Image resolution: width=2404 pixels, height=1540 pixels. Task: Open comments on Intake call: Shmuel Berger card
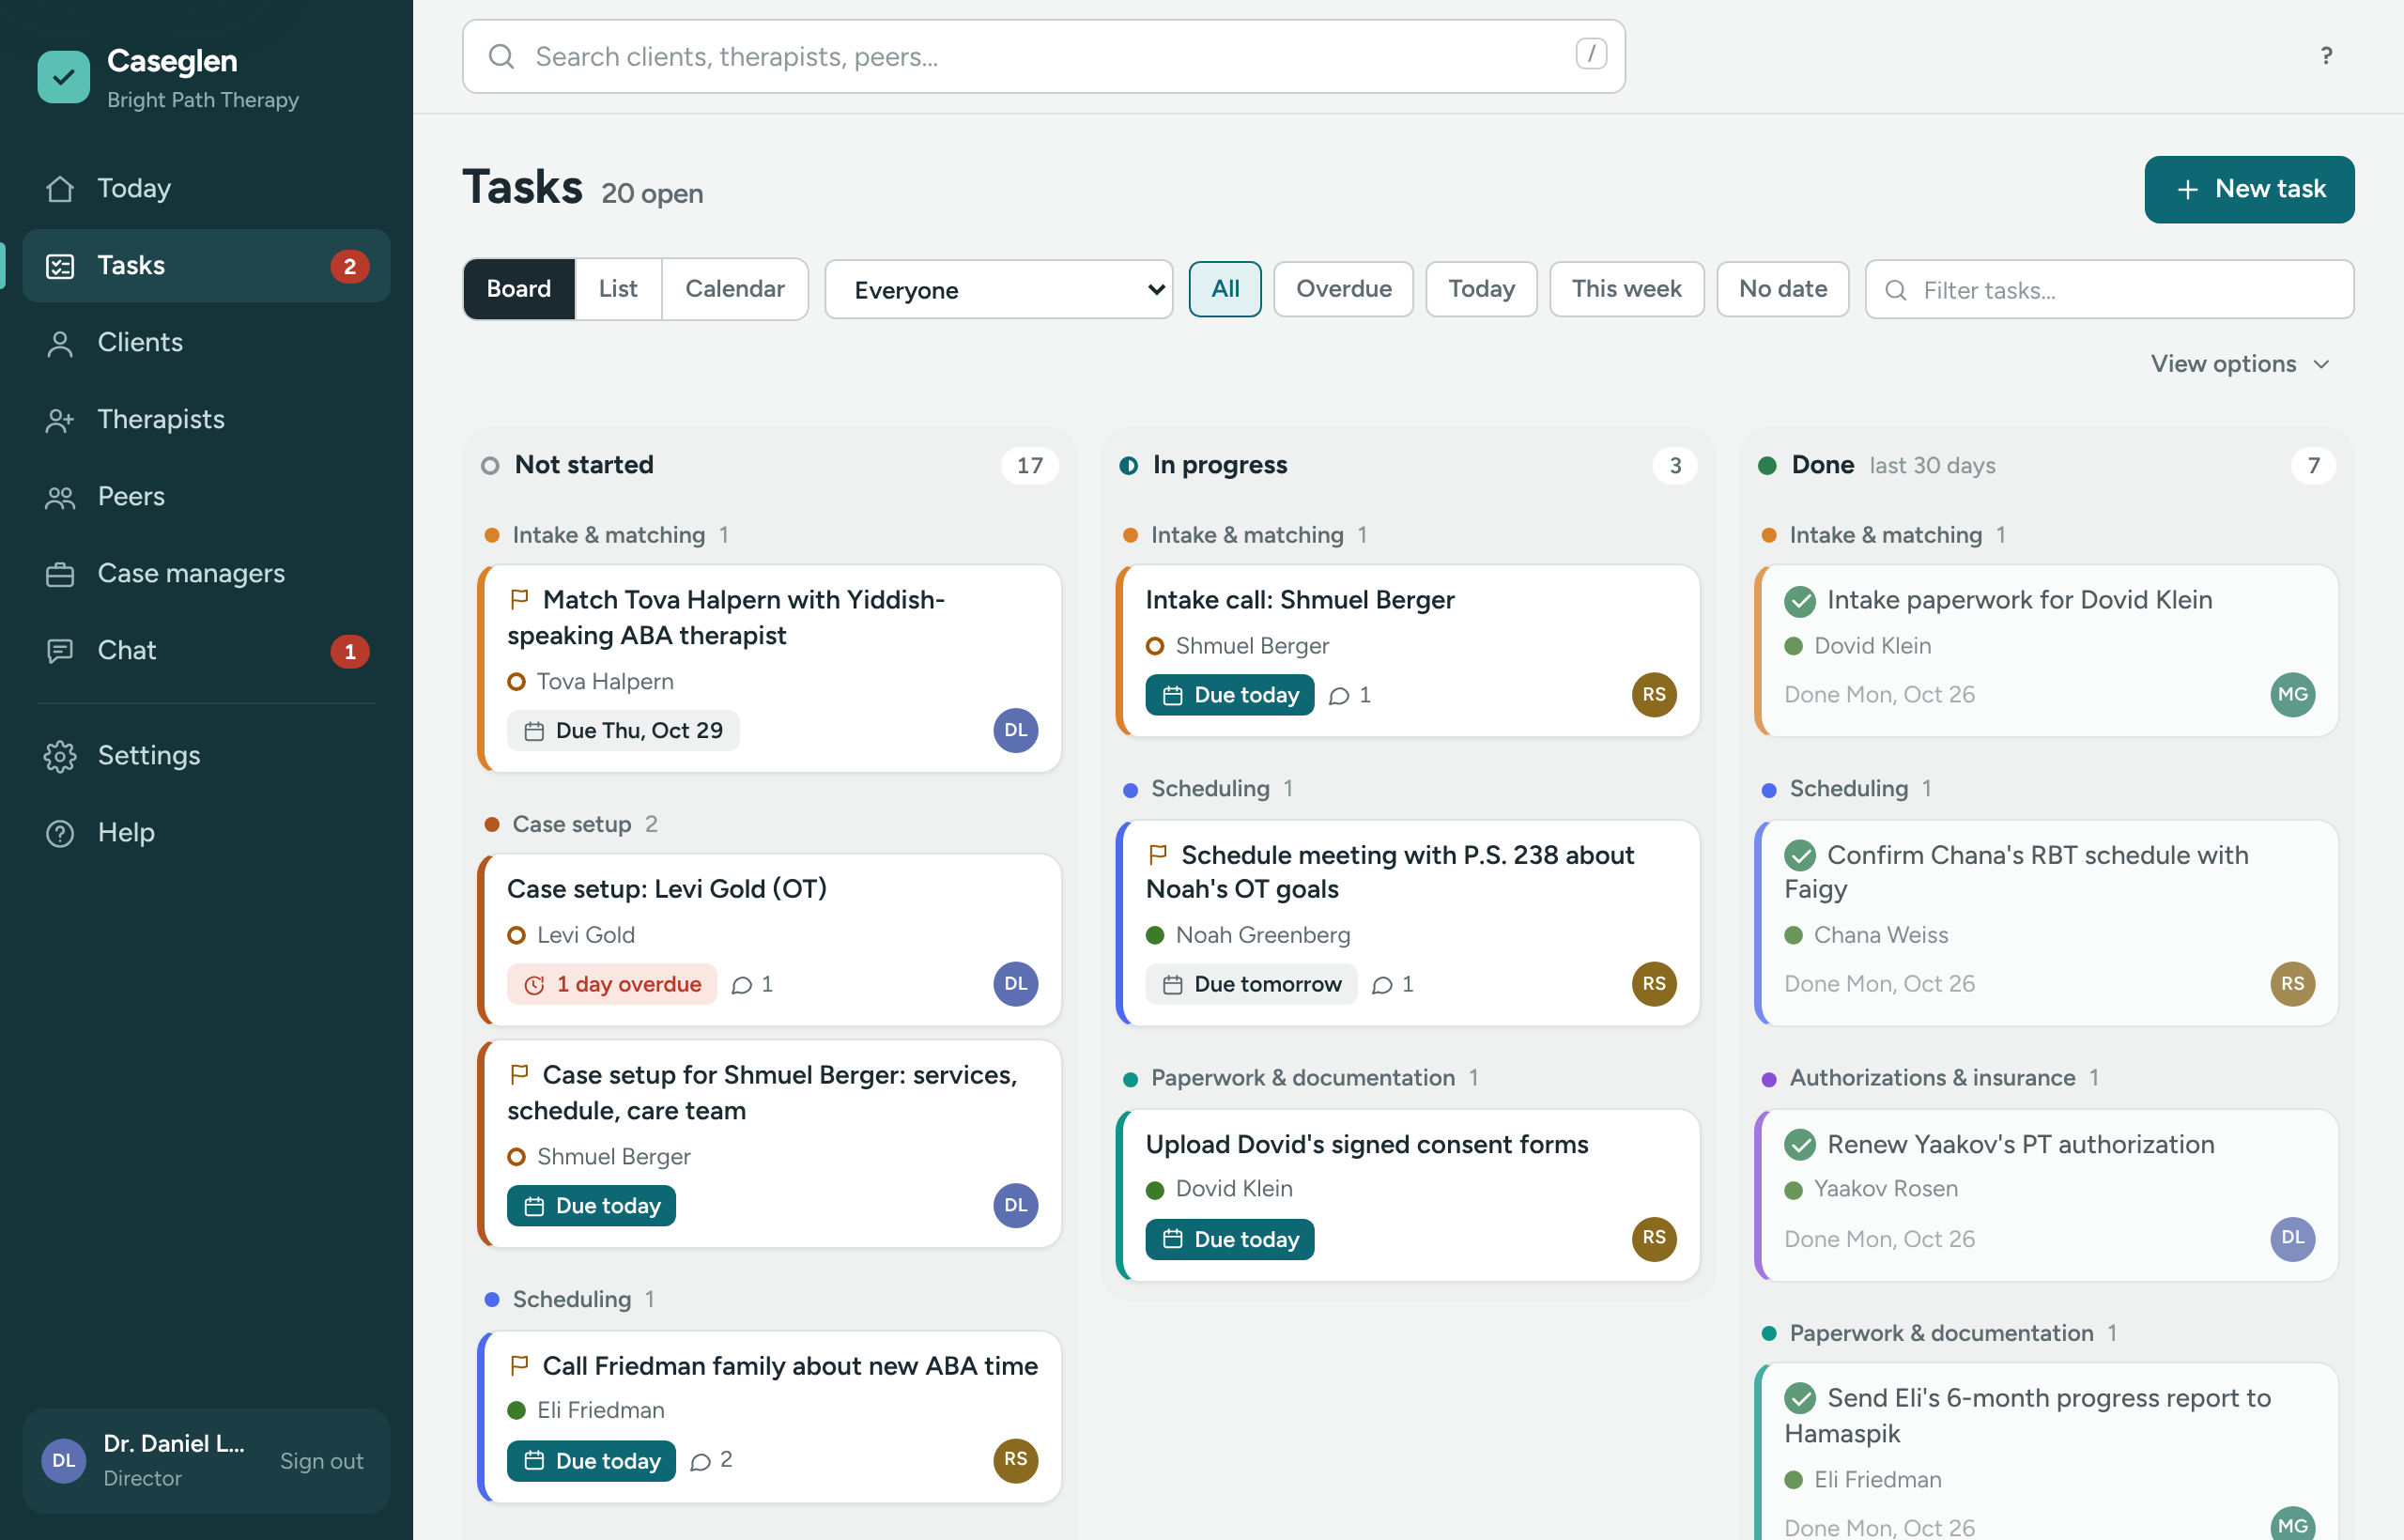tap(1350, 695)
